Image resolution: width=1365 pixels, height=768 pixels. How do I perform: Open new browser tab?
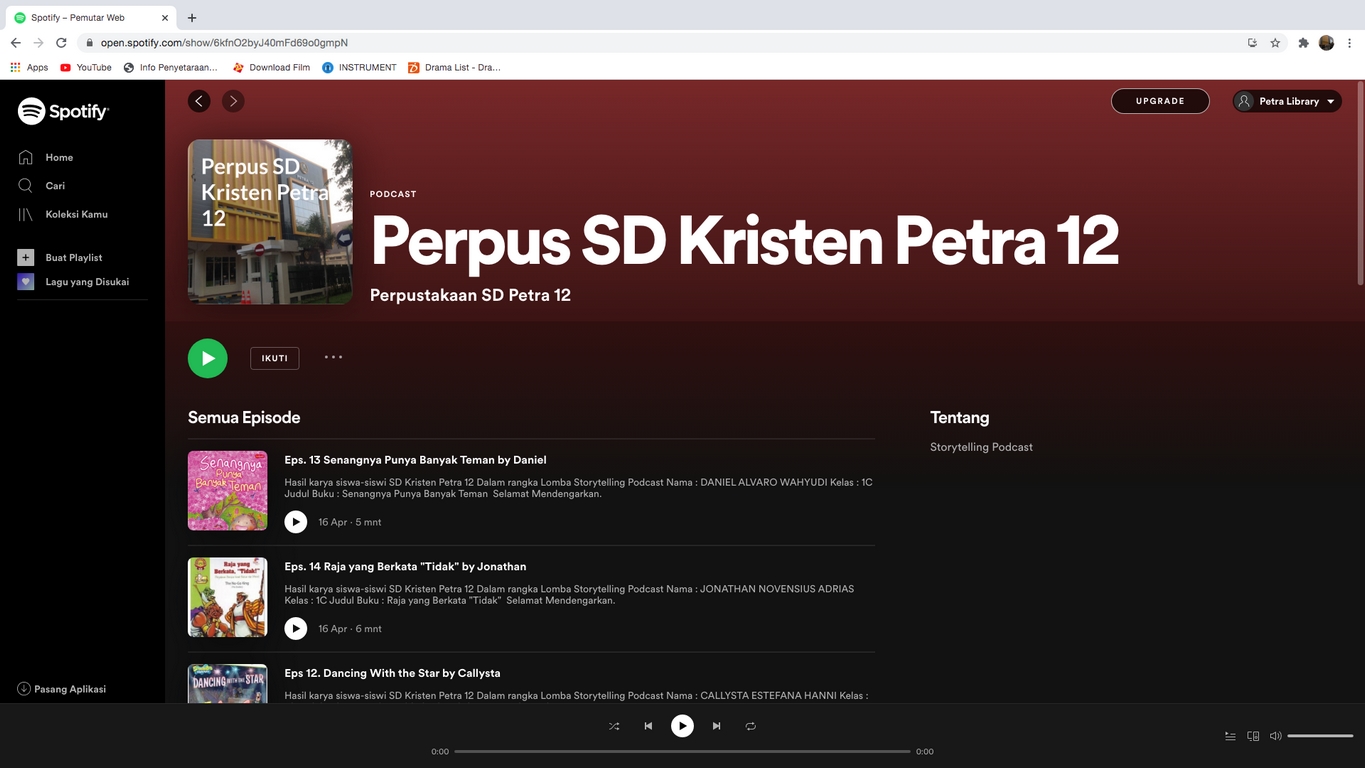192,18
